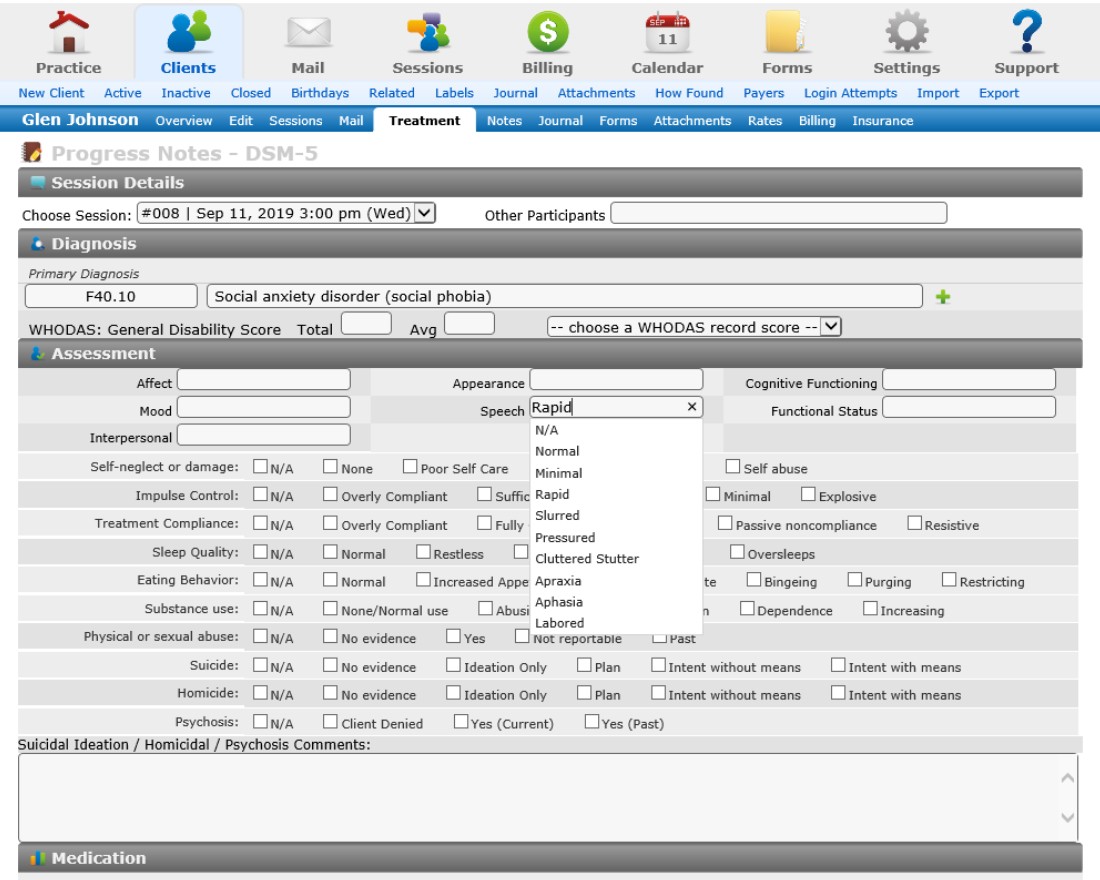Open the Settings gear icon
This screenshot has width=1100, height=880.
(x=906, y=32)
